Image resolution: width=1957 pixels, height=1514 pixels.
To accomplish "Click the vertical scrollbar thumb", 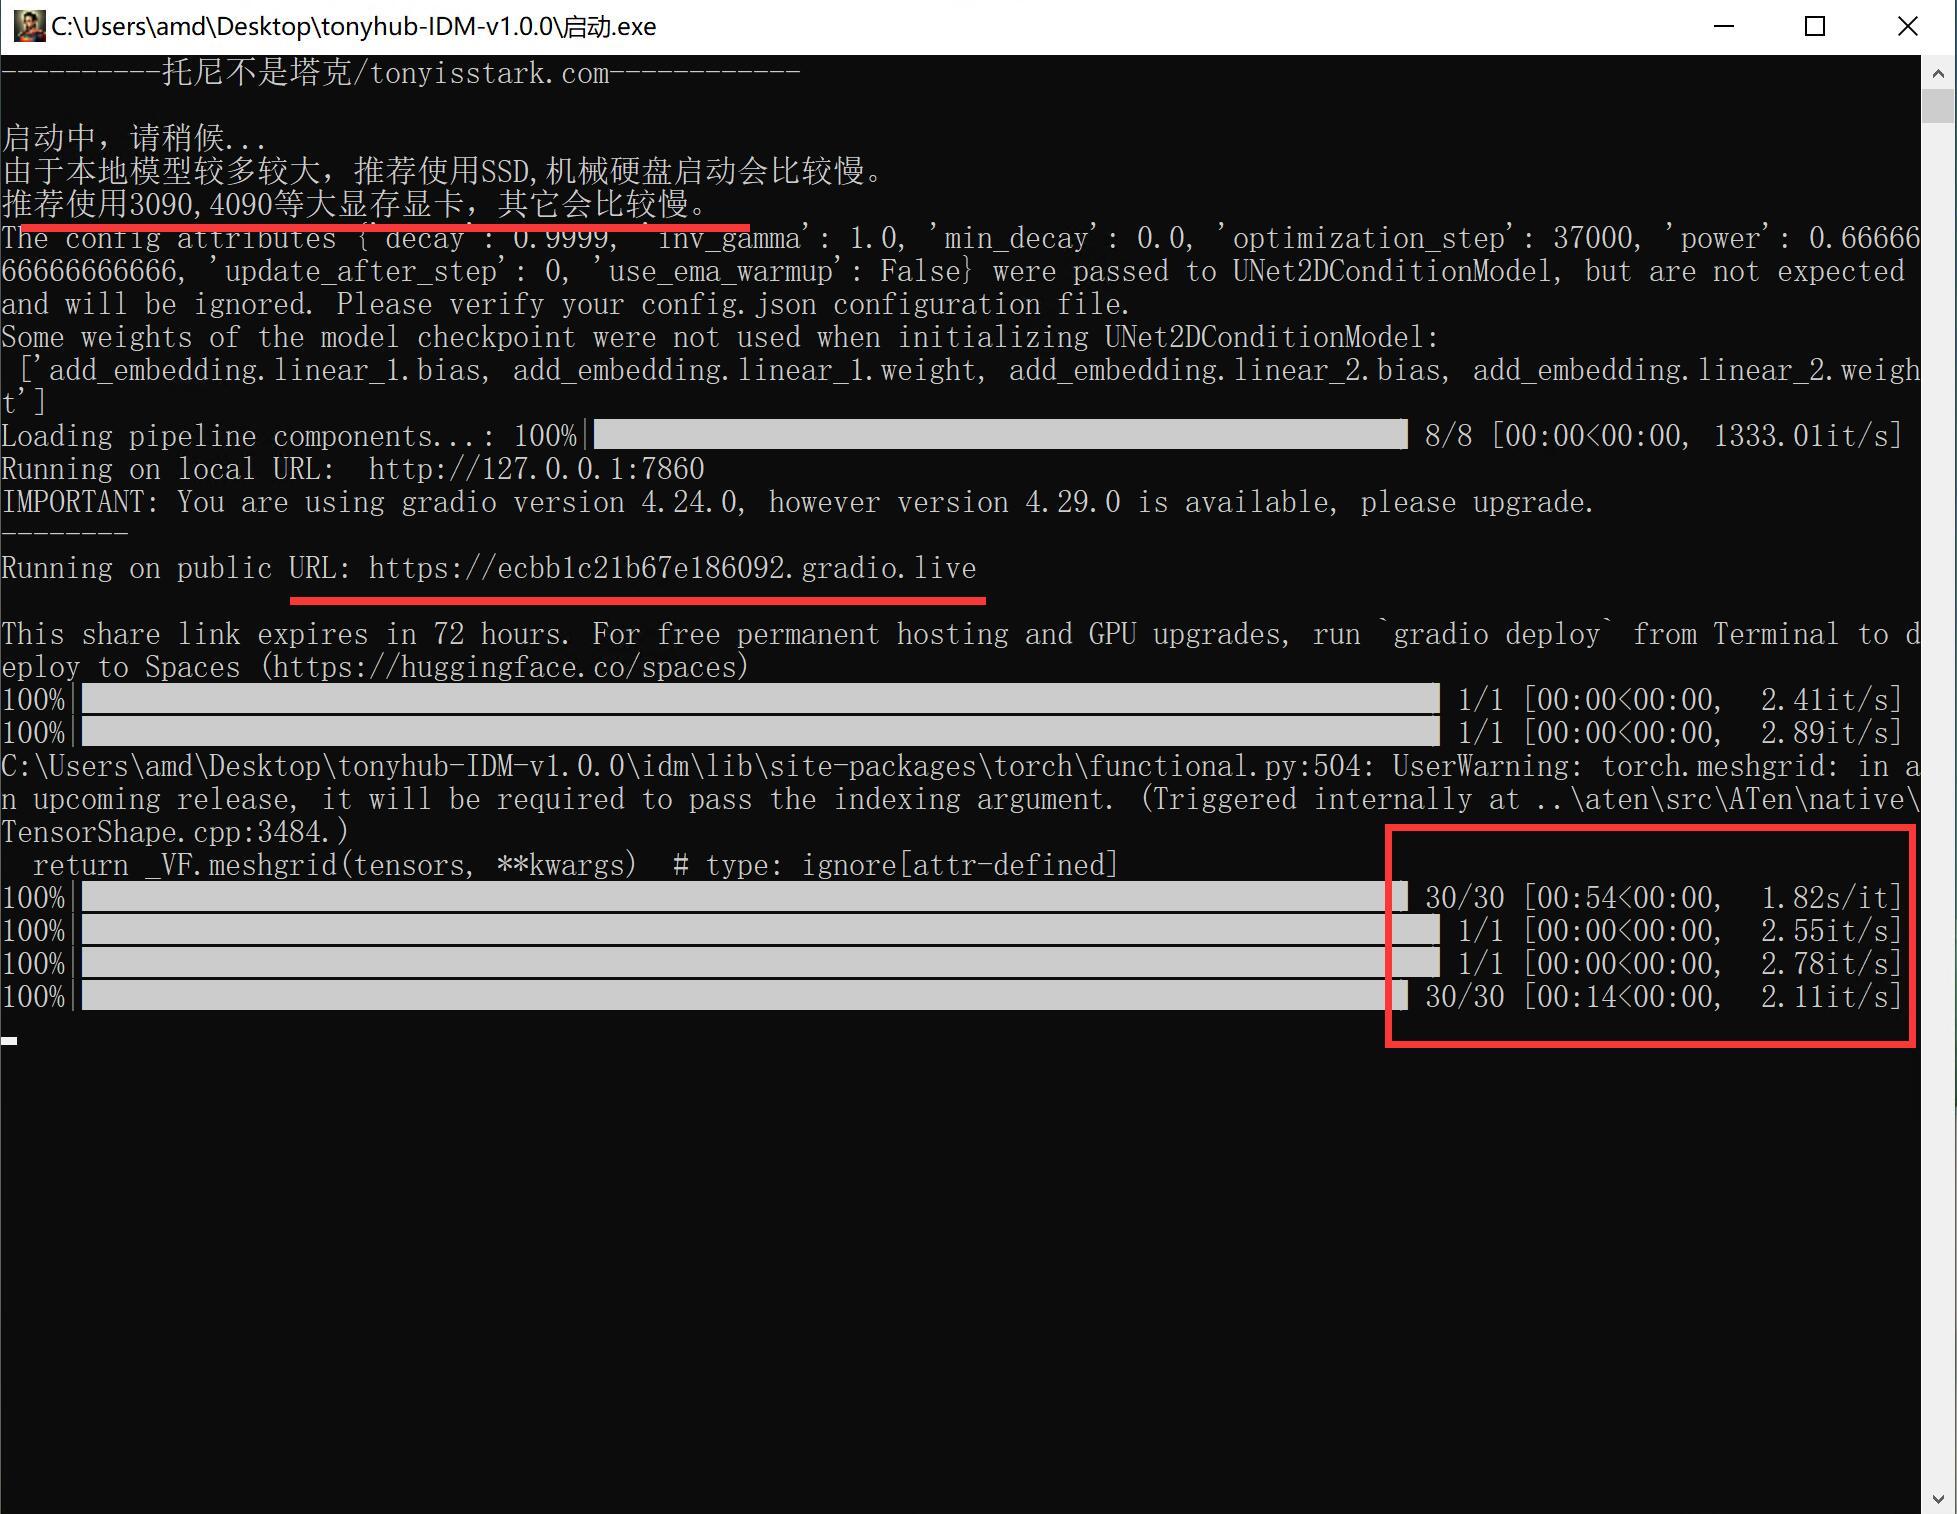I will coord(1938,106).
